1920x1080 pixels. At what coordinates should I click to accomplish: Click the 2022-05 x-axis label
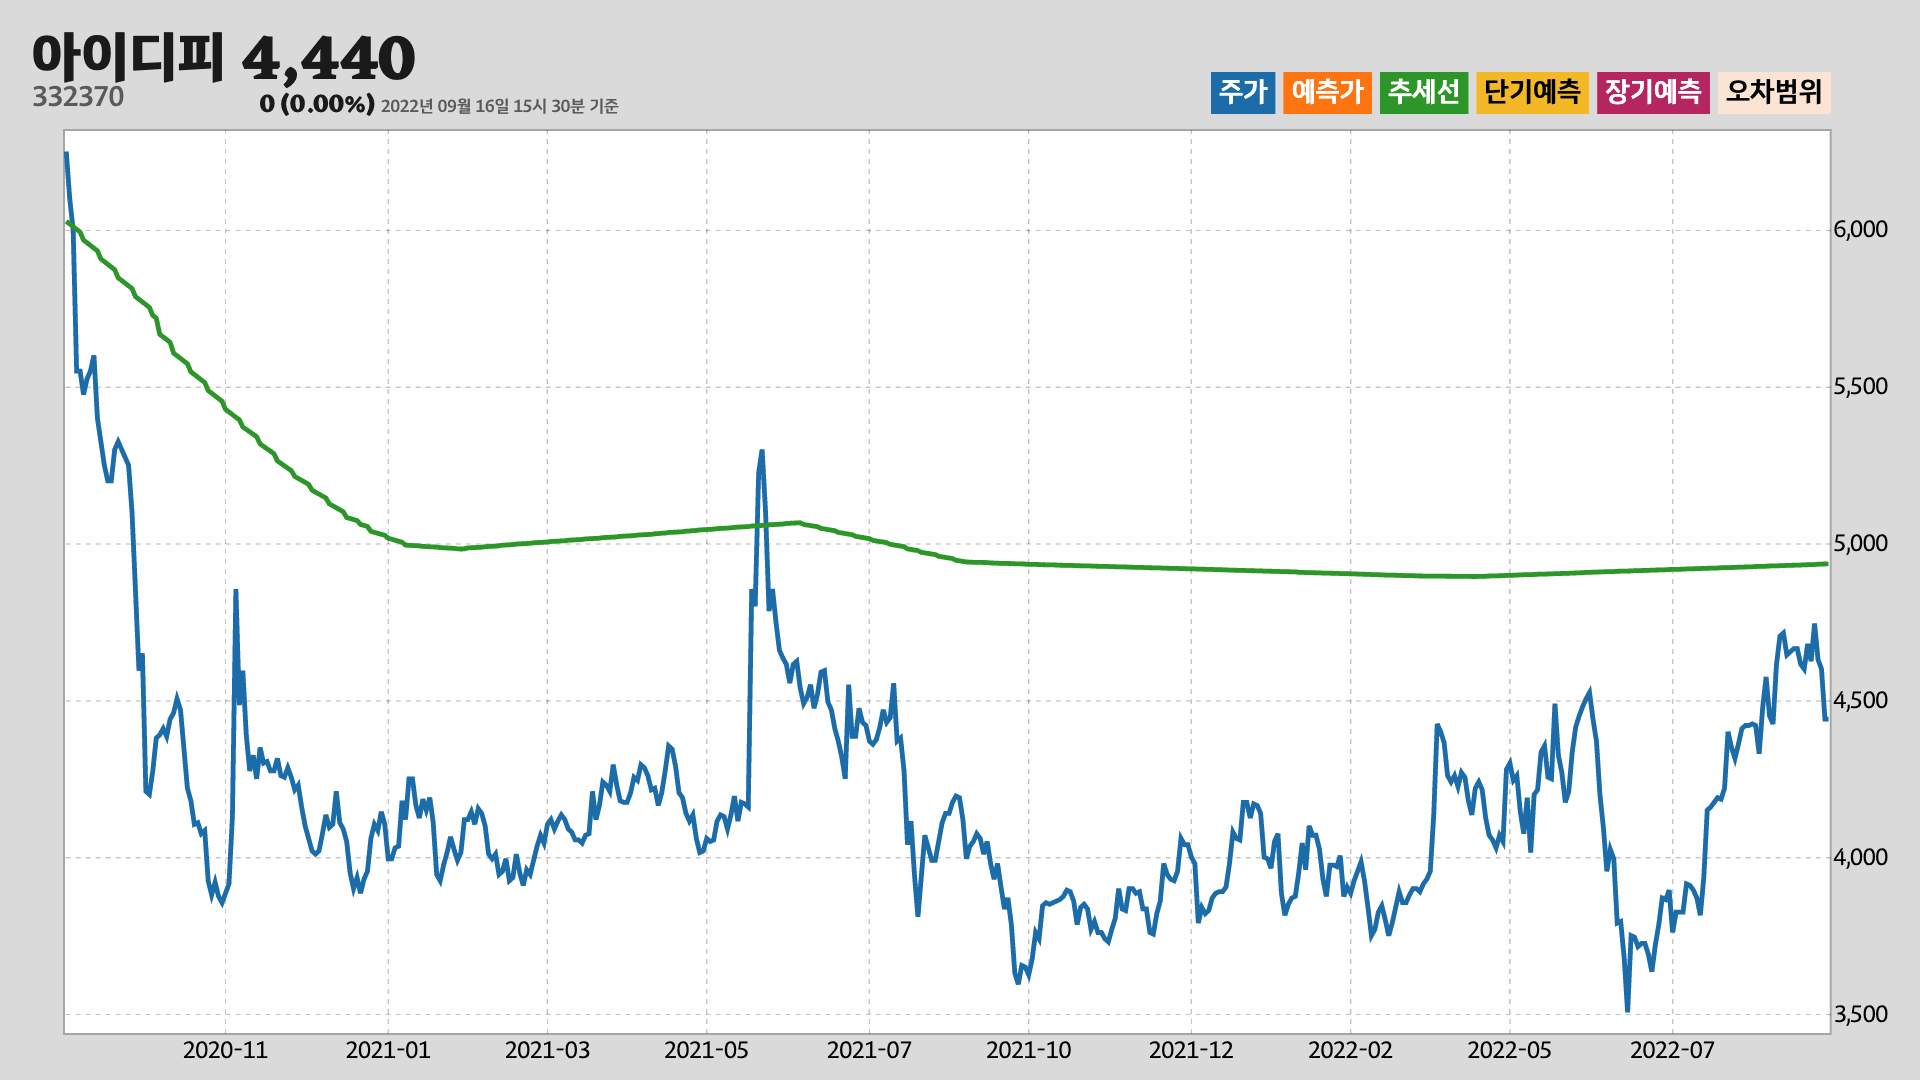pyautogui.click(x=1509, y=1051)
